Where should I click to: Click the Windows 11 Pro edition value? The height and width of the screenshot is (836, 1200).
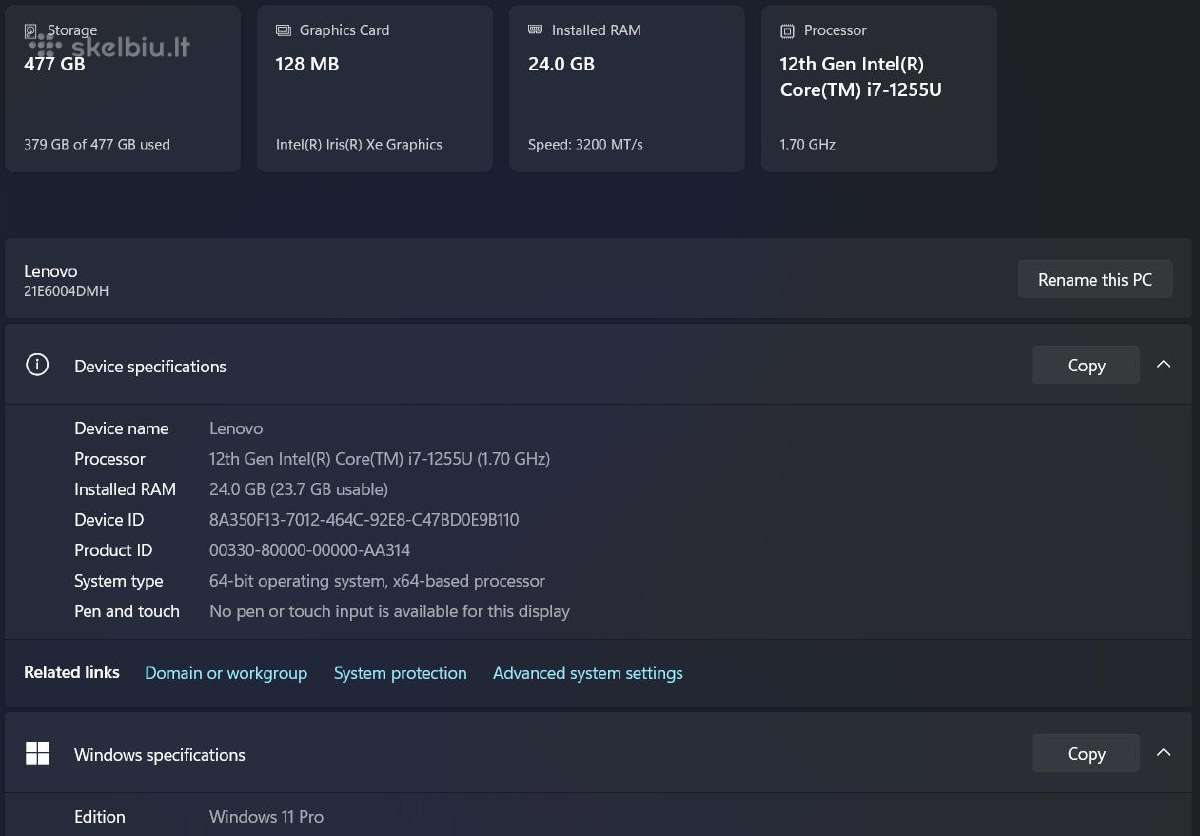[x=266, y=817]
